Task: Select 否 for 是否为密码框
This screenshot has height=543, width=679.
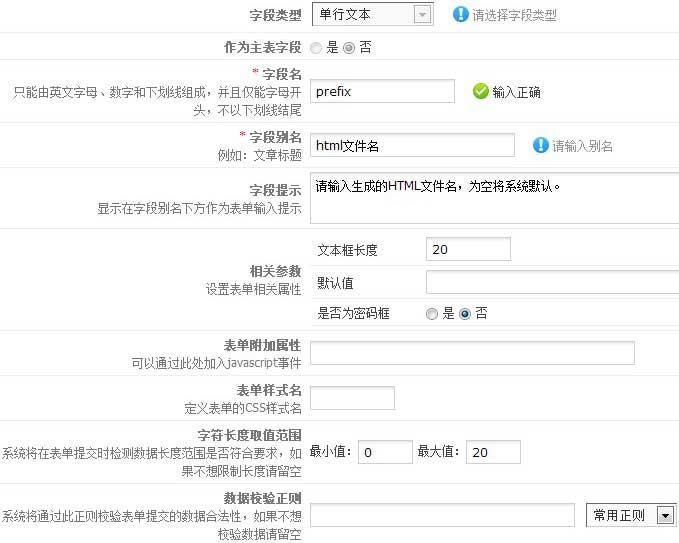Action: click(465, 314)
